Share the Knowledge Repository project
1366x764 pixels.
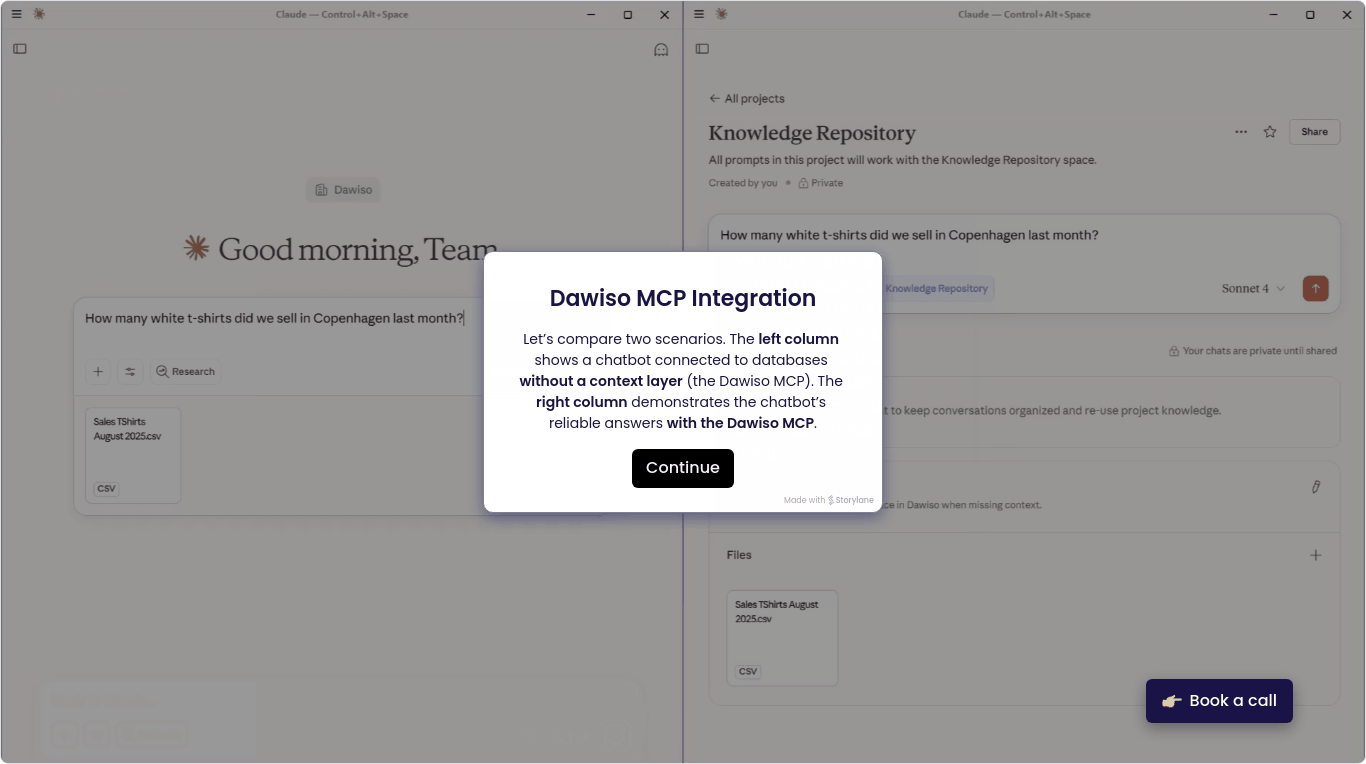(1314, 131)
